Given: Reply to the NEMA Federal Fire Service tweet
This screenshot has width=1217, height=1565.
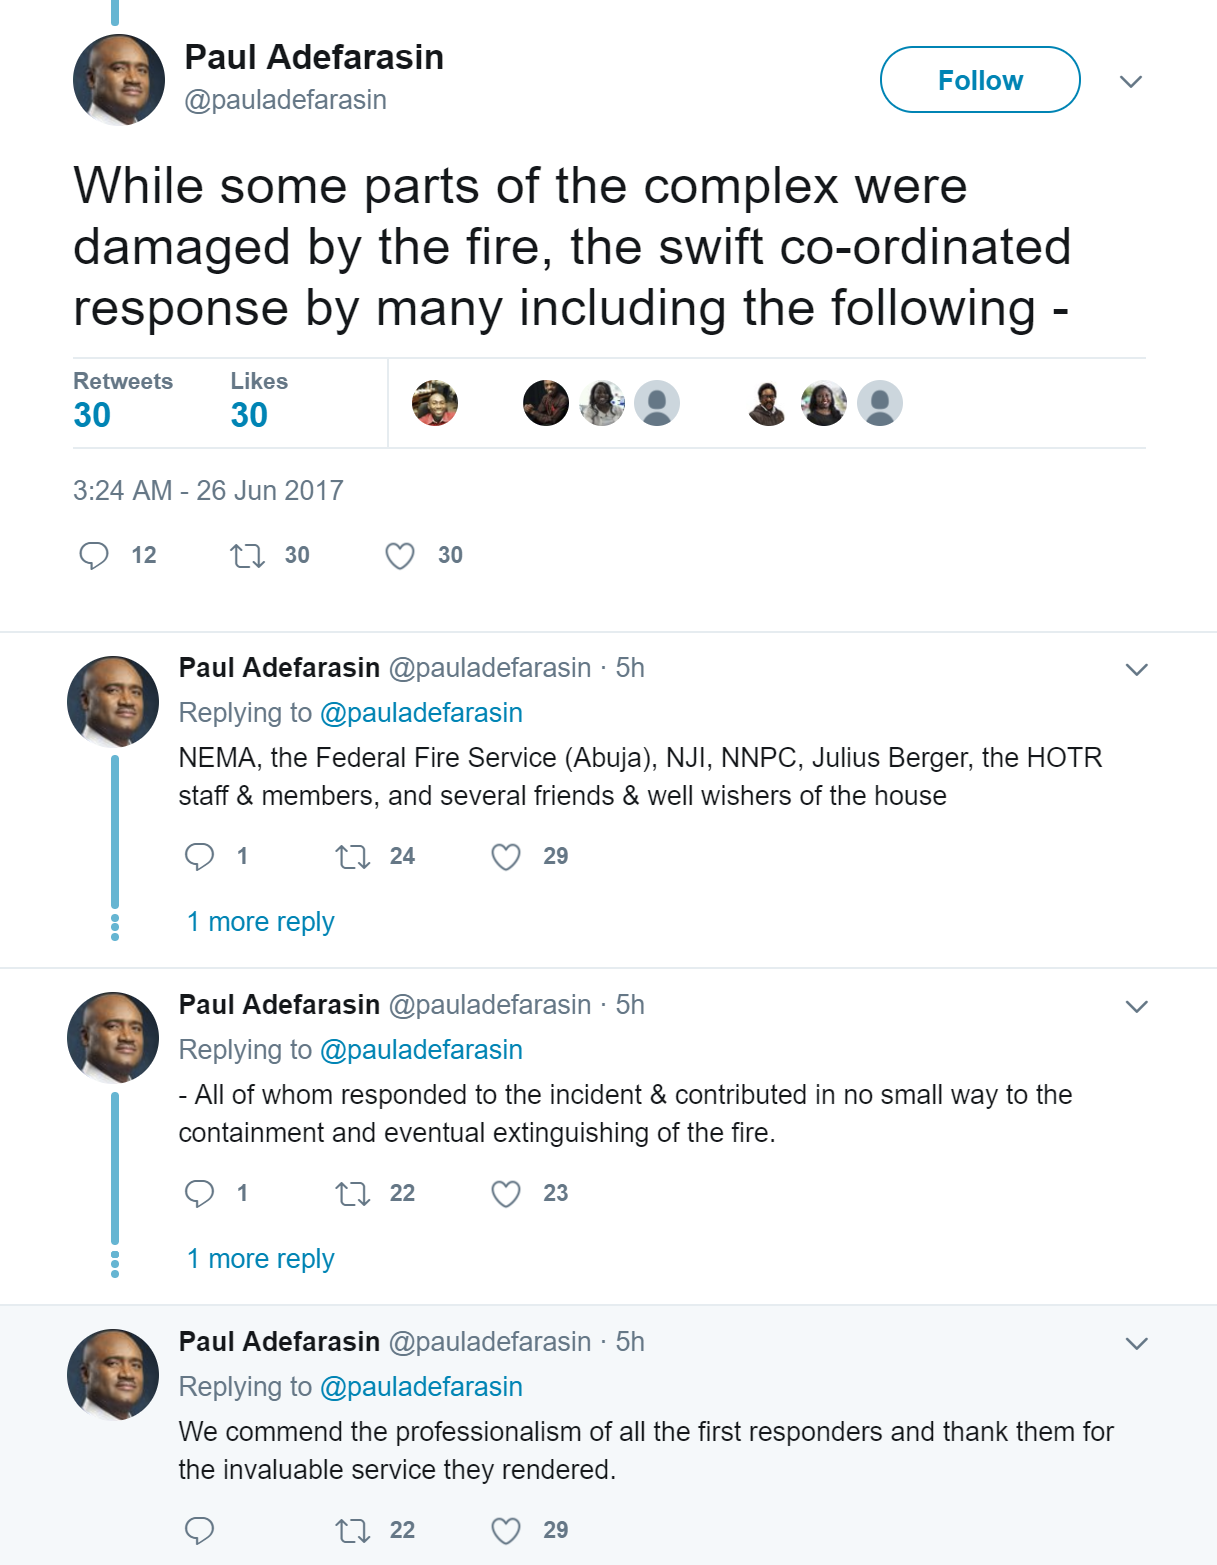Looking at the screenshot, I should point(200,856).
